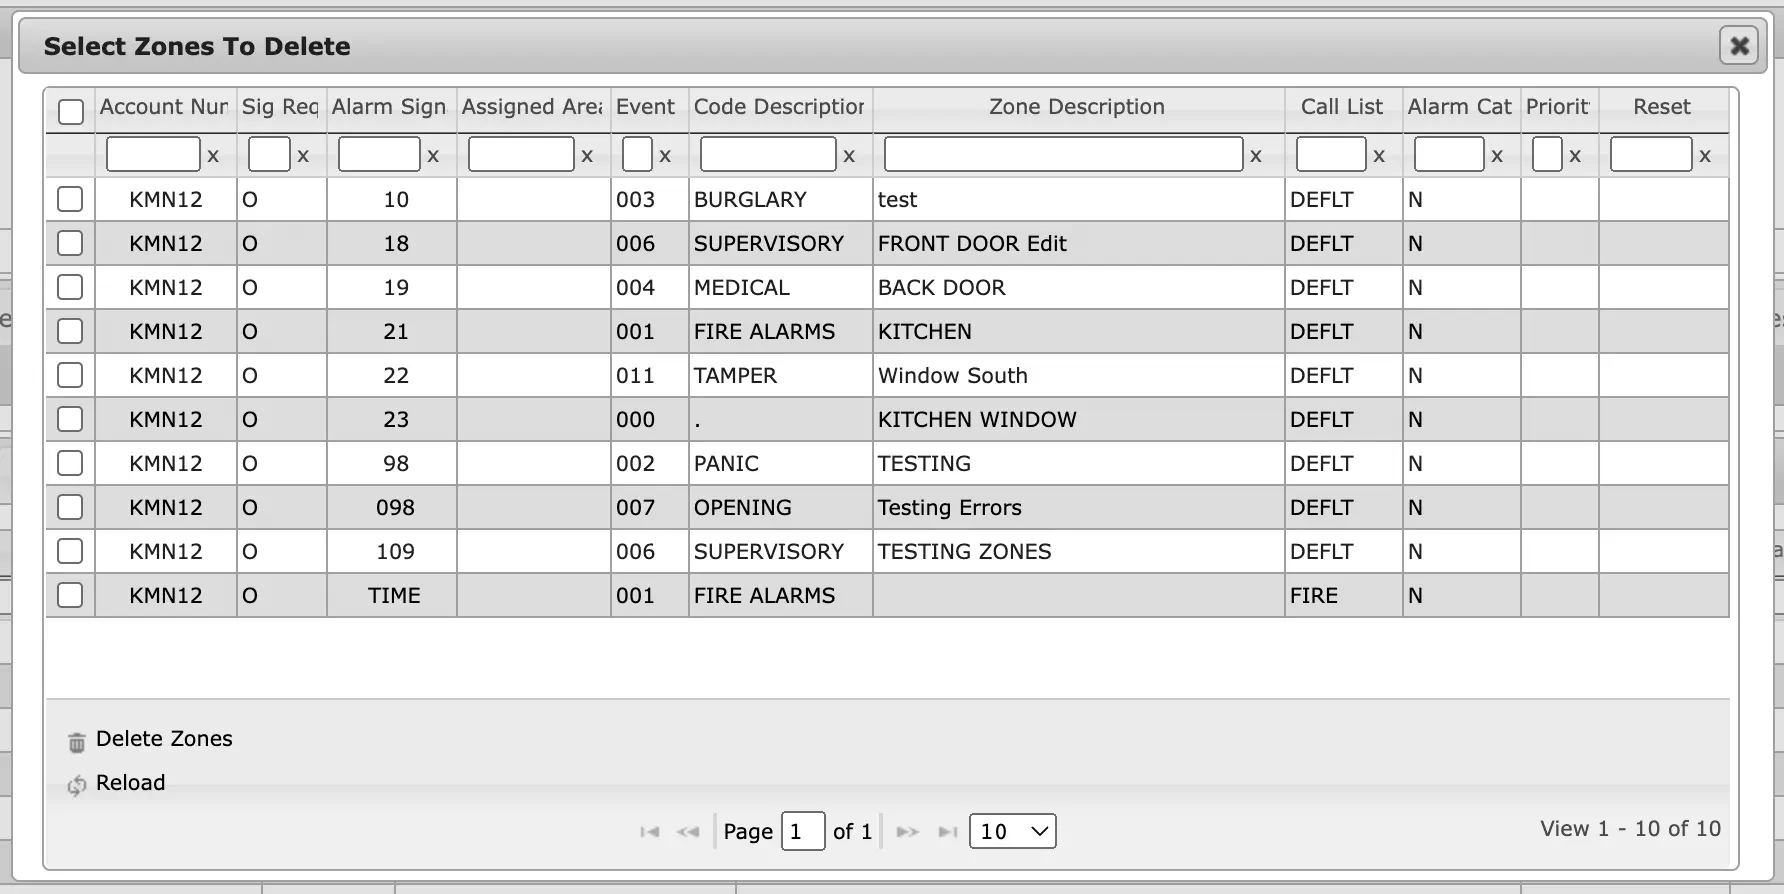Check the Testing Errors zone row
Viewport: 1784px width, 894px height.
70,507
